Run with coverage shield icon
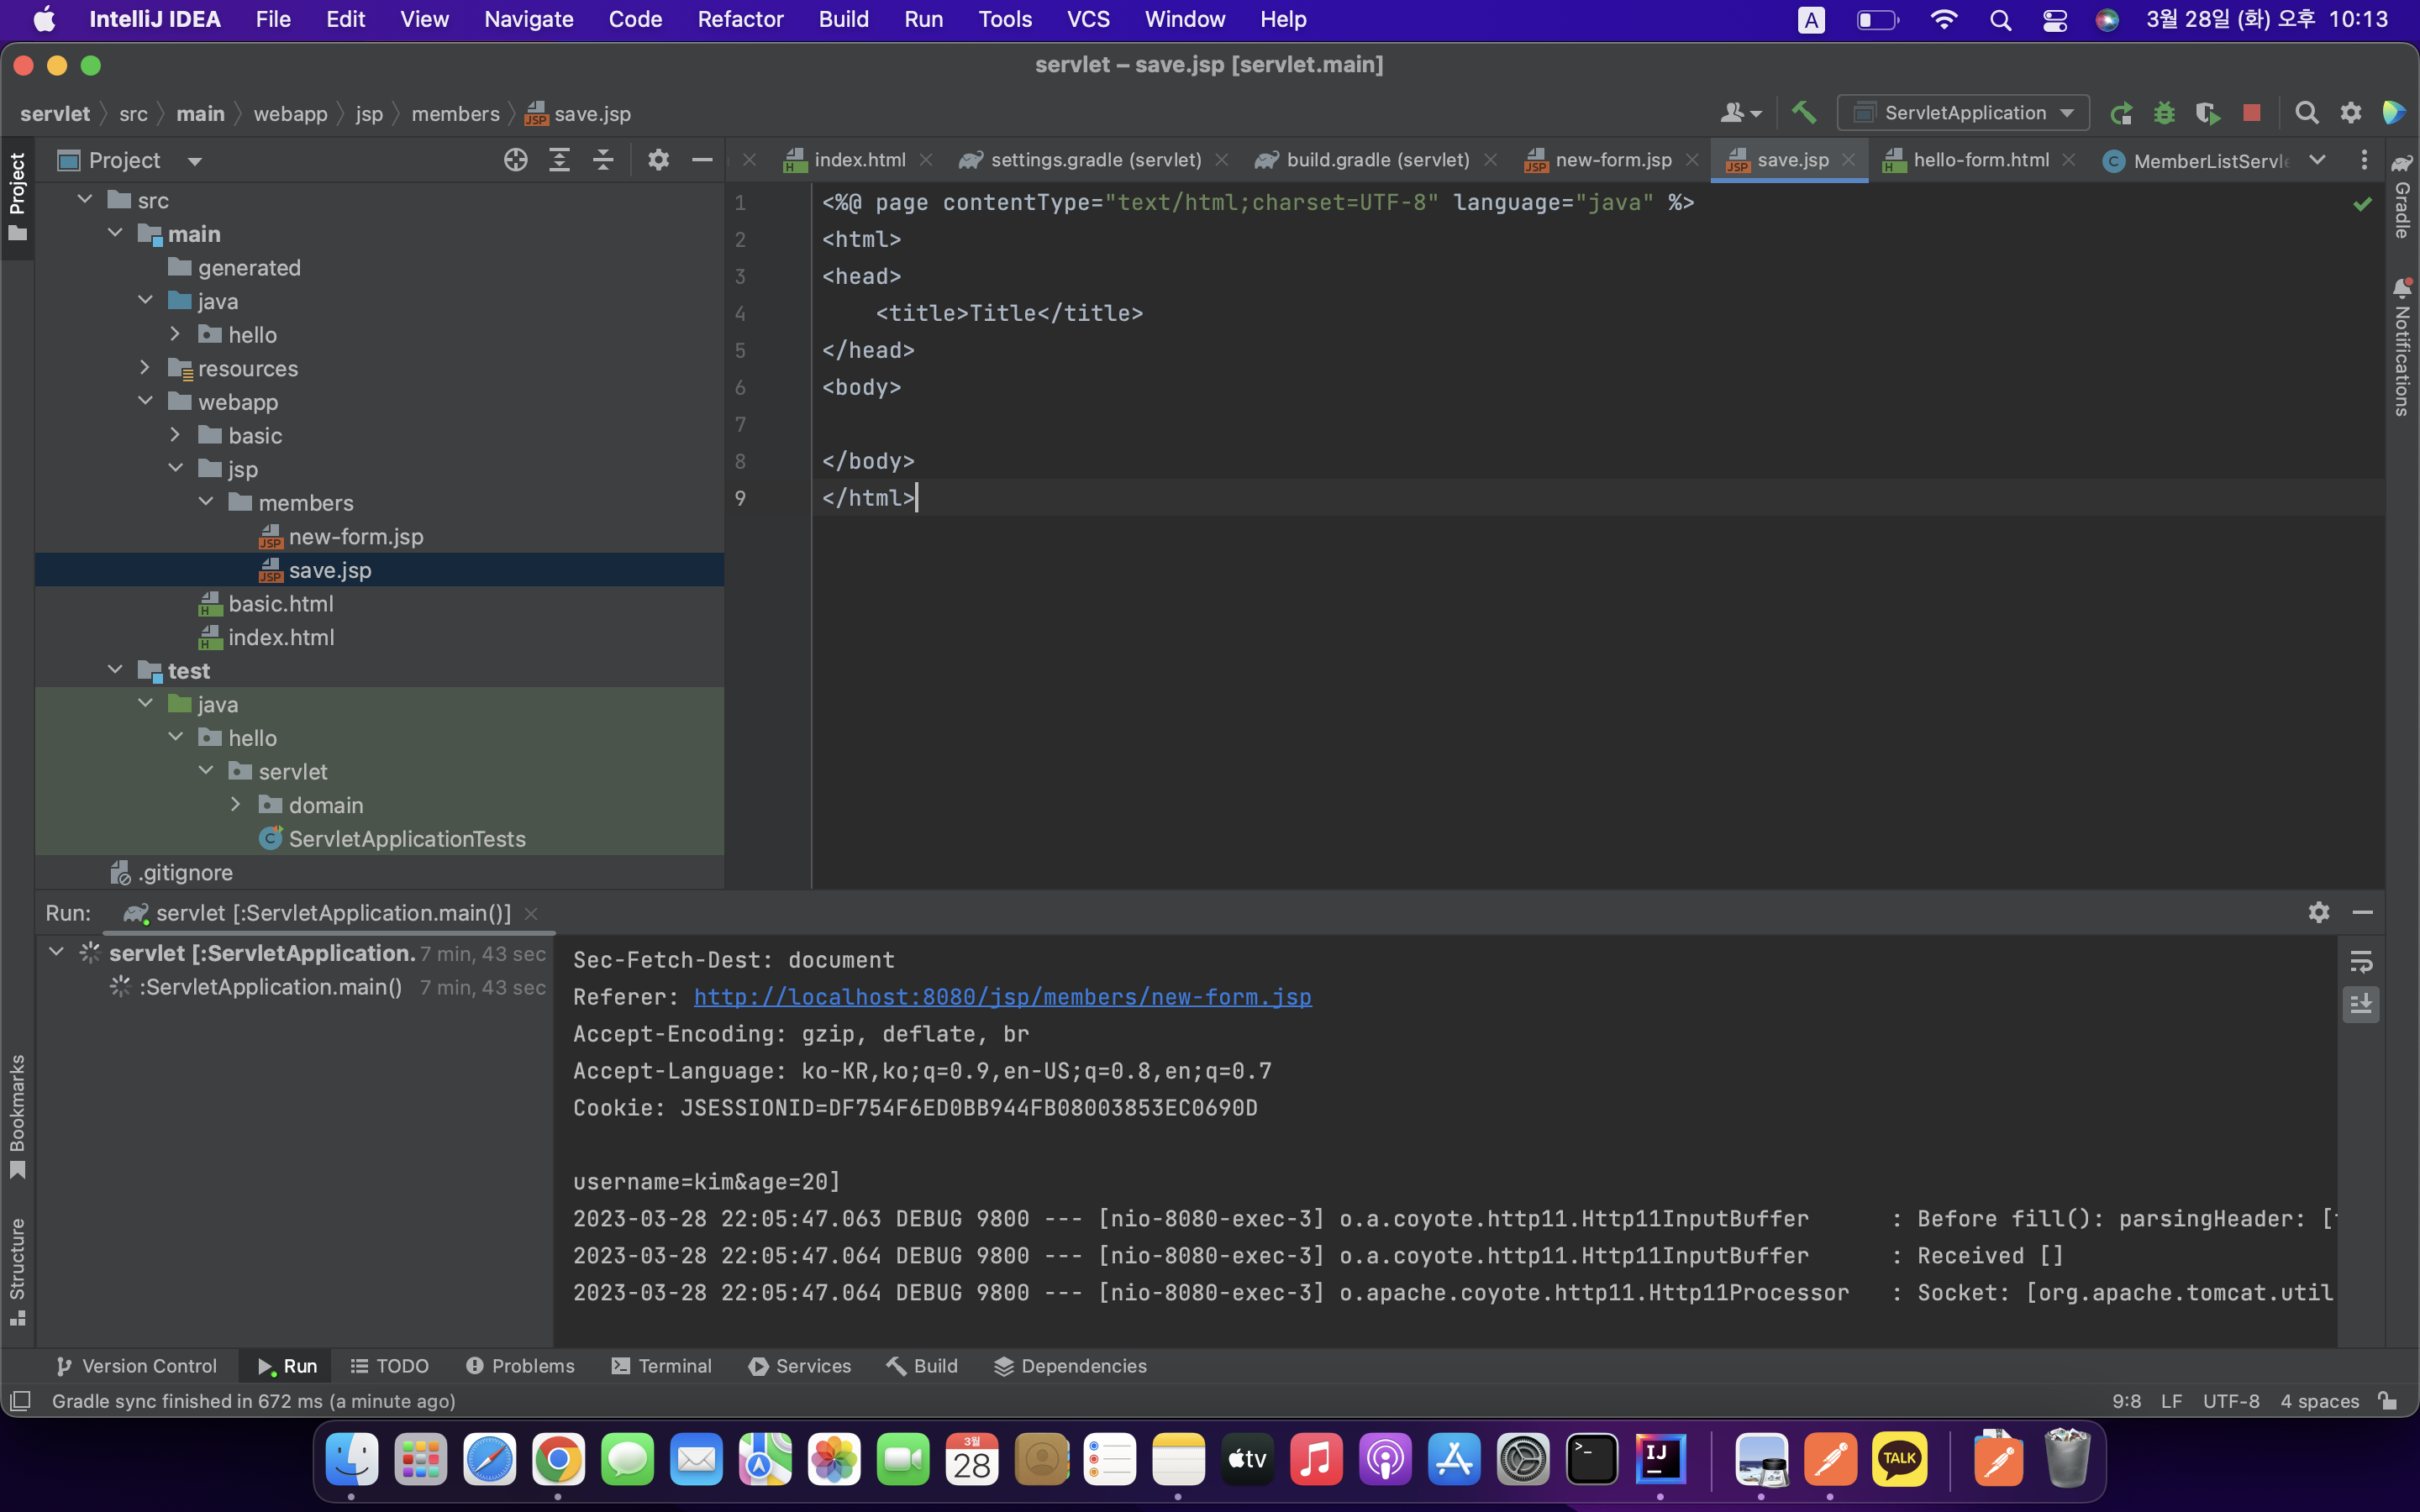This screenshot has height=1512, width=2420. [2208, 113]
